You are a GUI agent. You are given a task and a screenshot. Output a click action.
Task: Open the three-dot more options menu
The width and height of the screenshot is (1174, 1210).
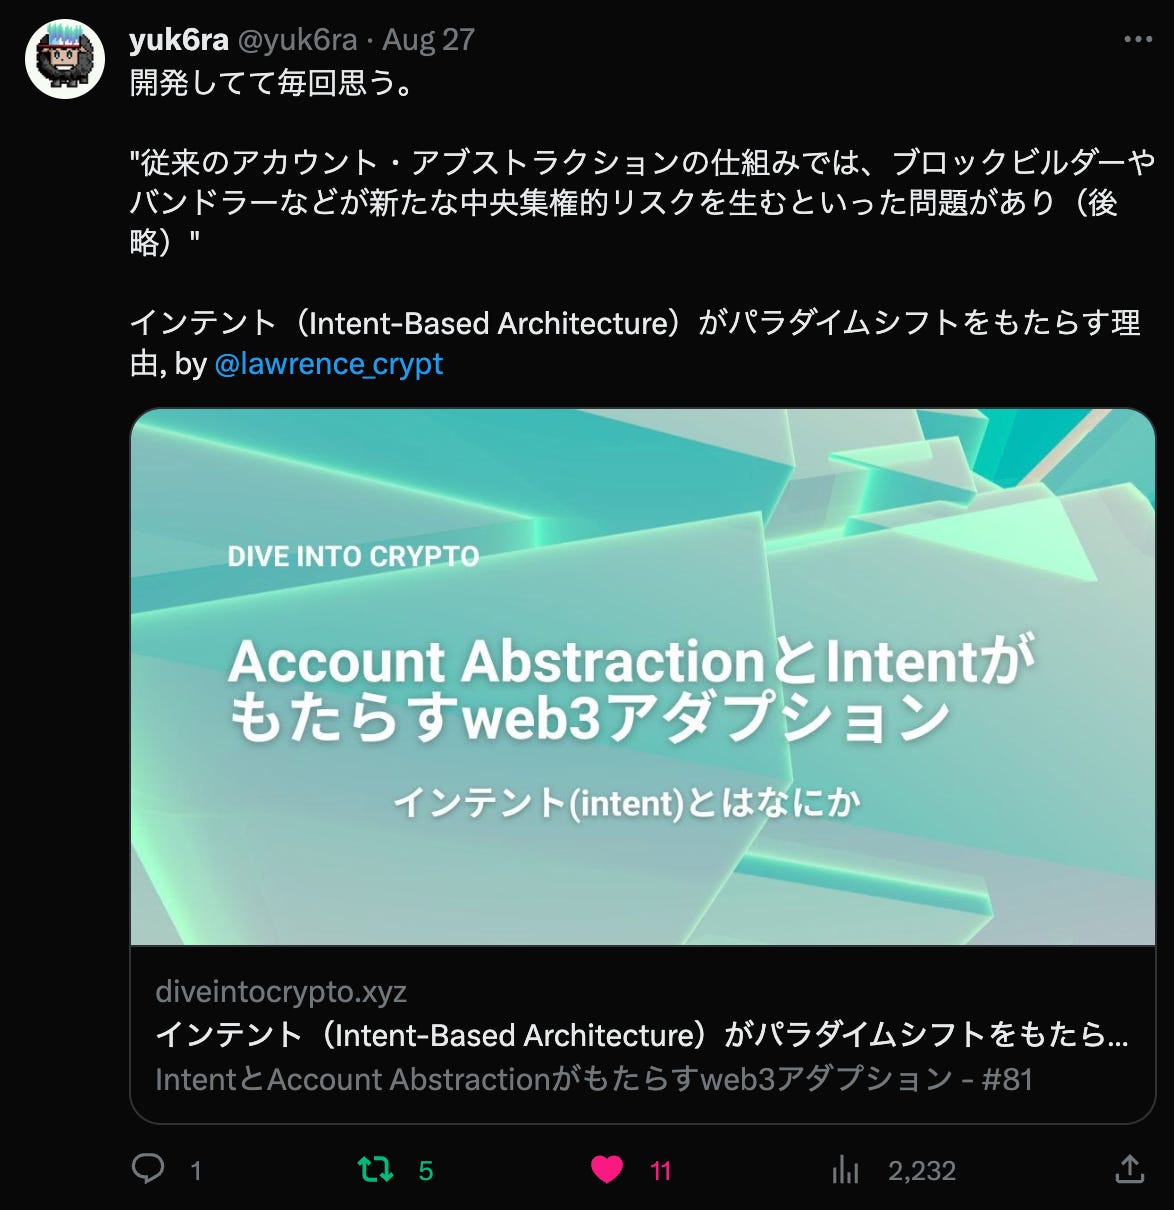click(x=1138, y=40)
